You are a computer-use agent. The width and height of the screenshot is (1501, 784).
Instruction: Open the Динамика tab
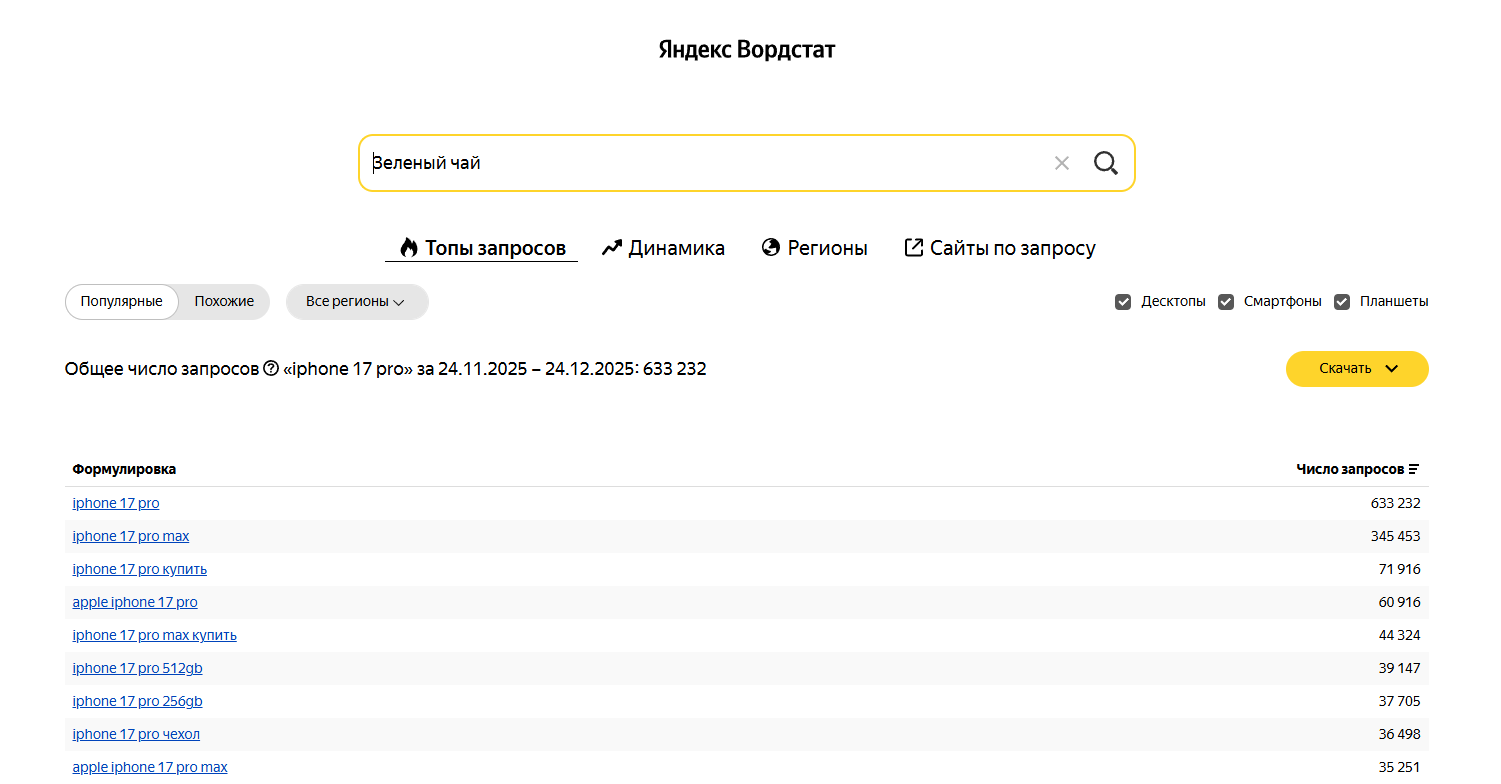tap(676, 248)
